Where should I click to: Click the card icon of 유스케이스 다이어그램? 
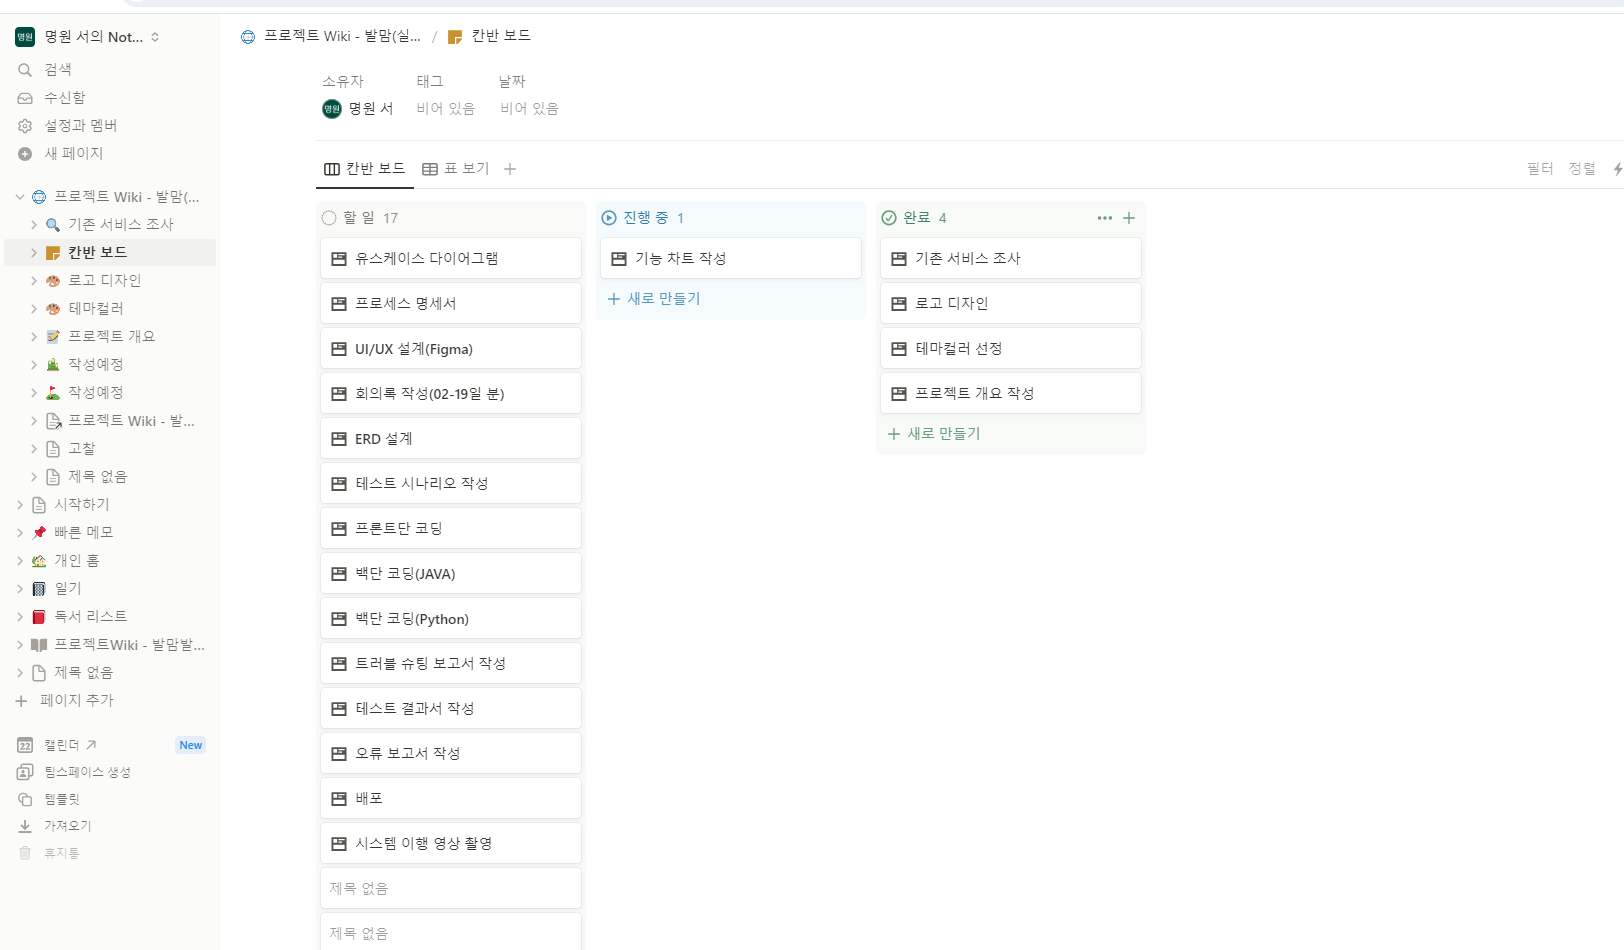[339, 259]
